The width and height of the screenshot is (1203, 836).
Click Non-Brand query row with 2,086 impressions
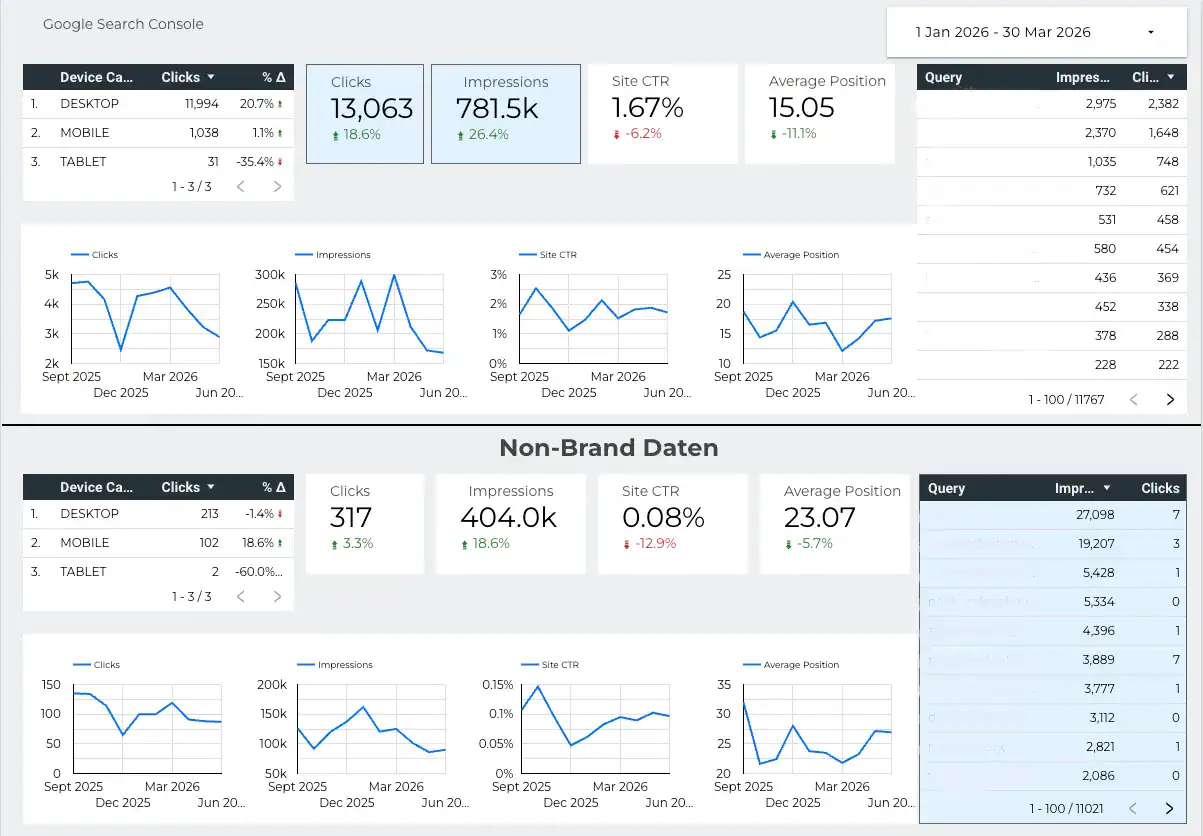[1053, 776]
